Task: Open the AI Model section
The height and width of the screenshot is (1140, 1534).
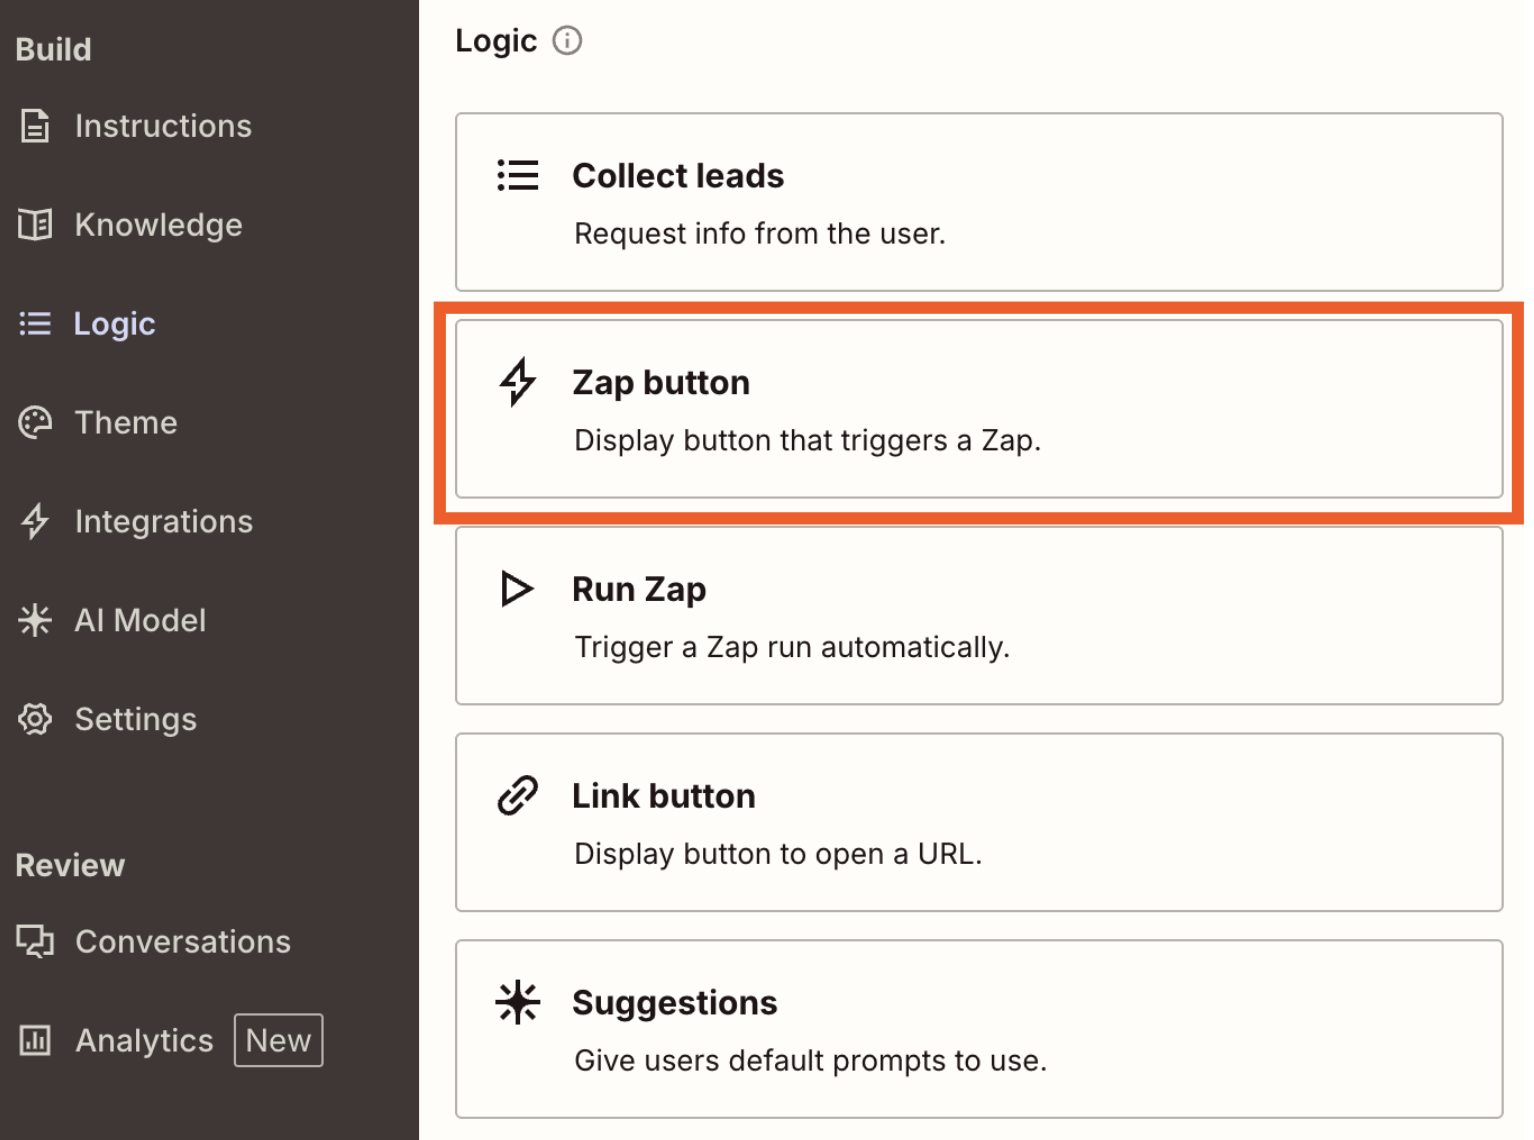Action: click(140, 620)
